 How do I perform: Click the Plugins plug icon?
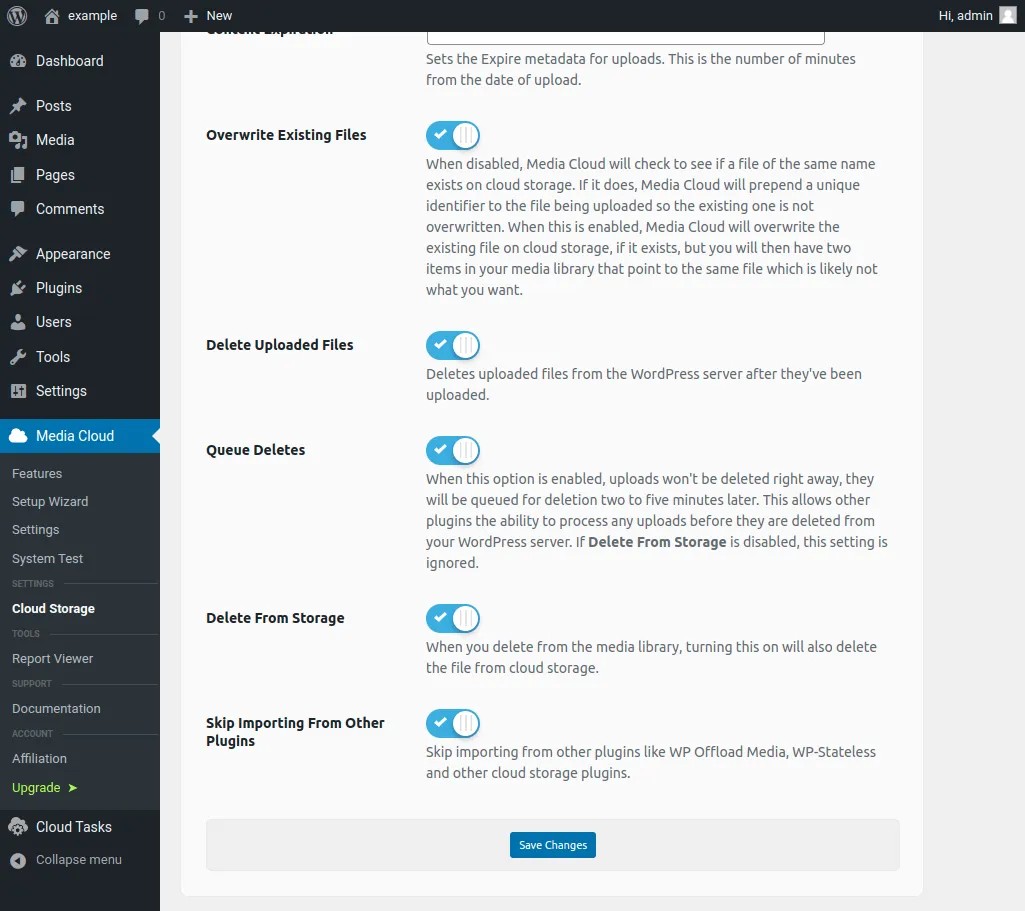(18, 288)
